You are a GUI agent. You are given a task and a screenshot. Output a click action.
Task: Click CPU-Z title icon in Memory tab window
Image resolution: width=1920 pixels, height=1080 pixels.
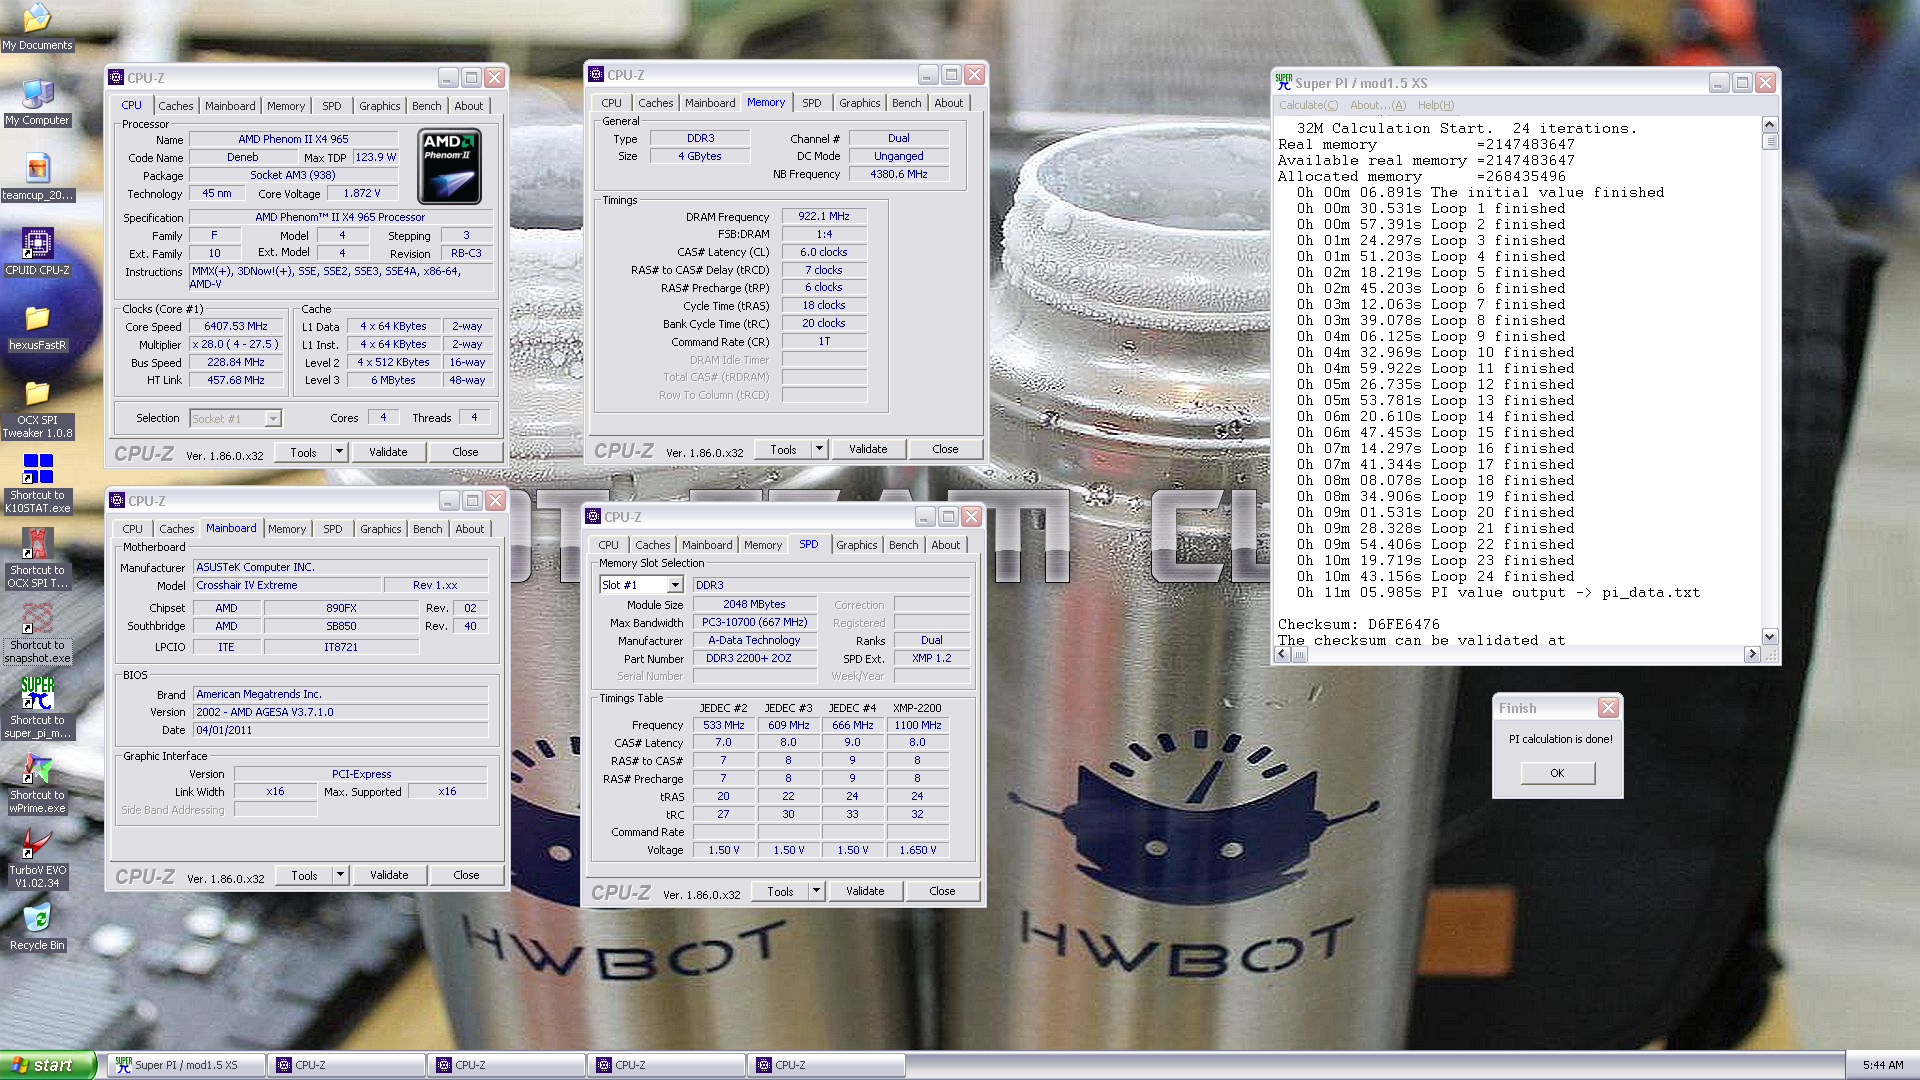596,74
